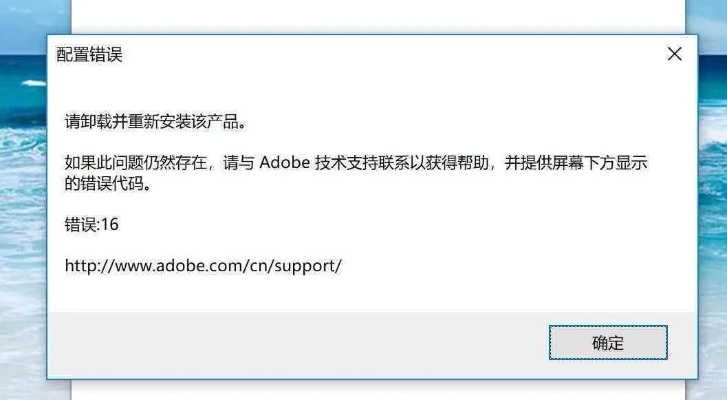Click the 请卸载并重新安装该产品 message line
Screen dimensions: 727x400
click(154, 124)
